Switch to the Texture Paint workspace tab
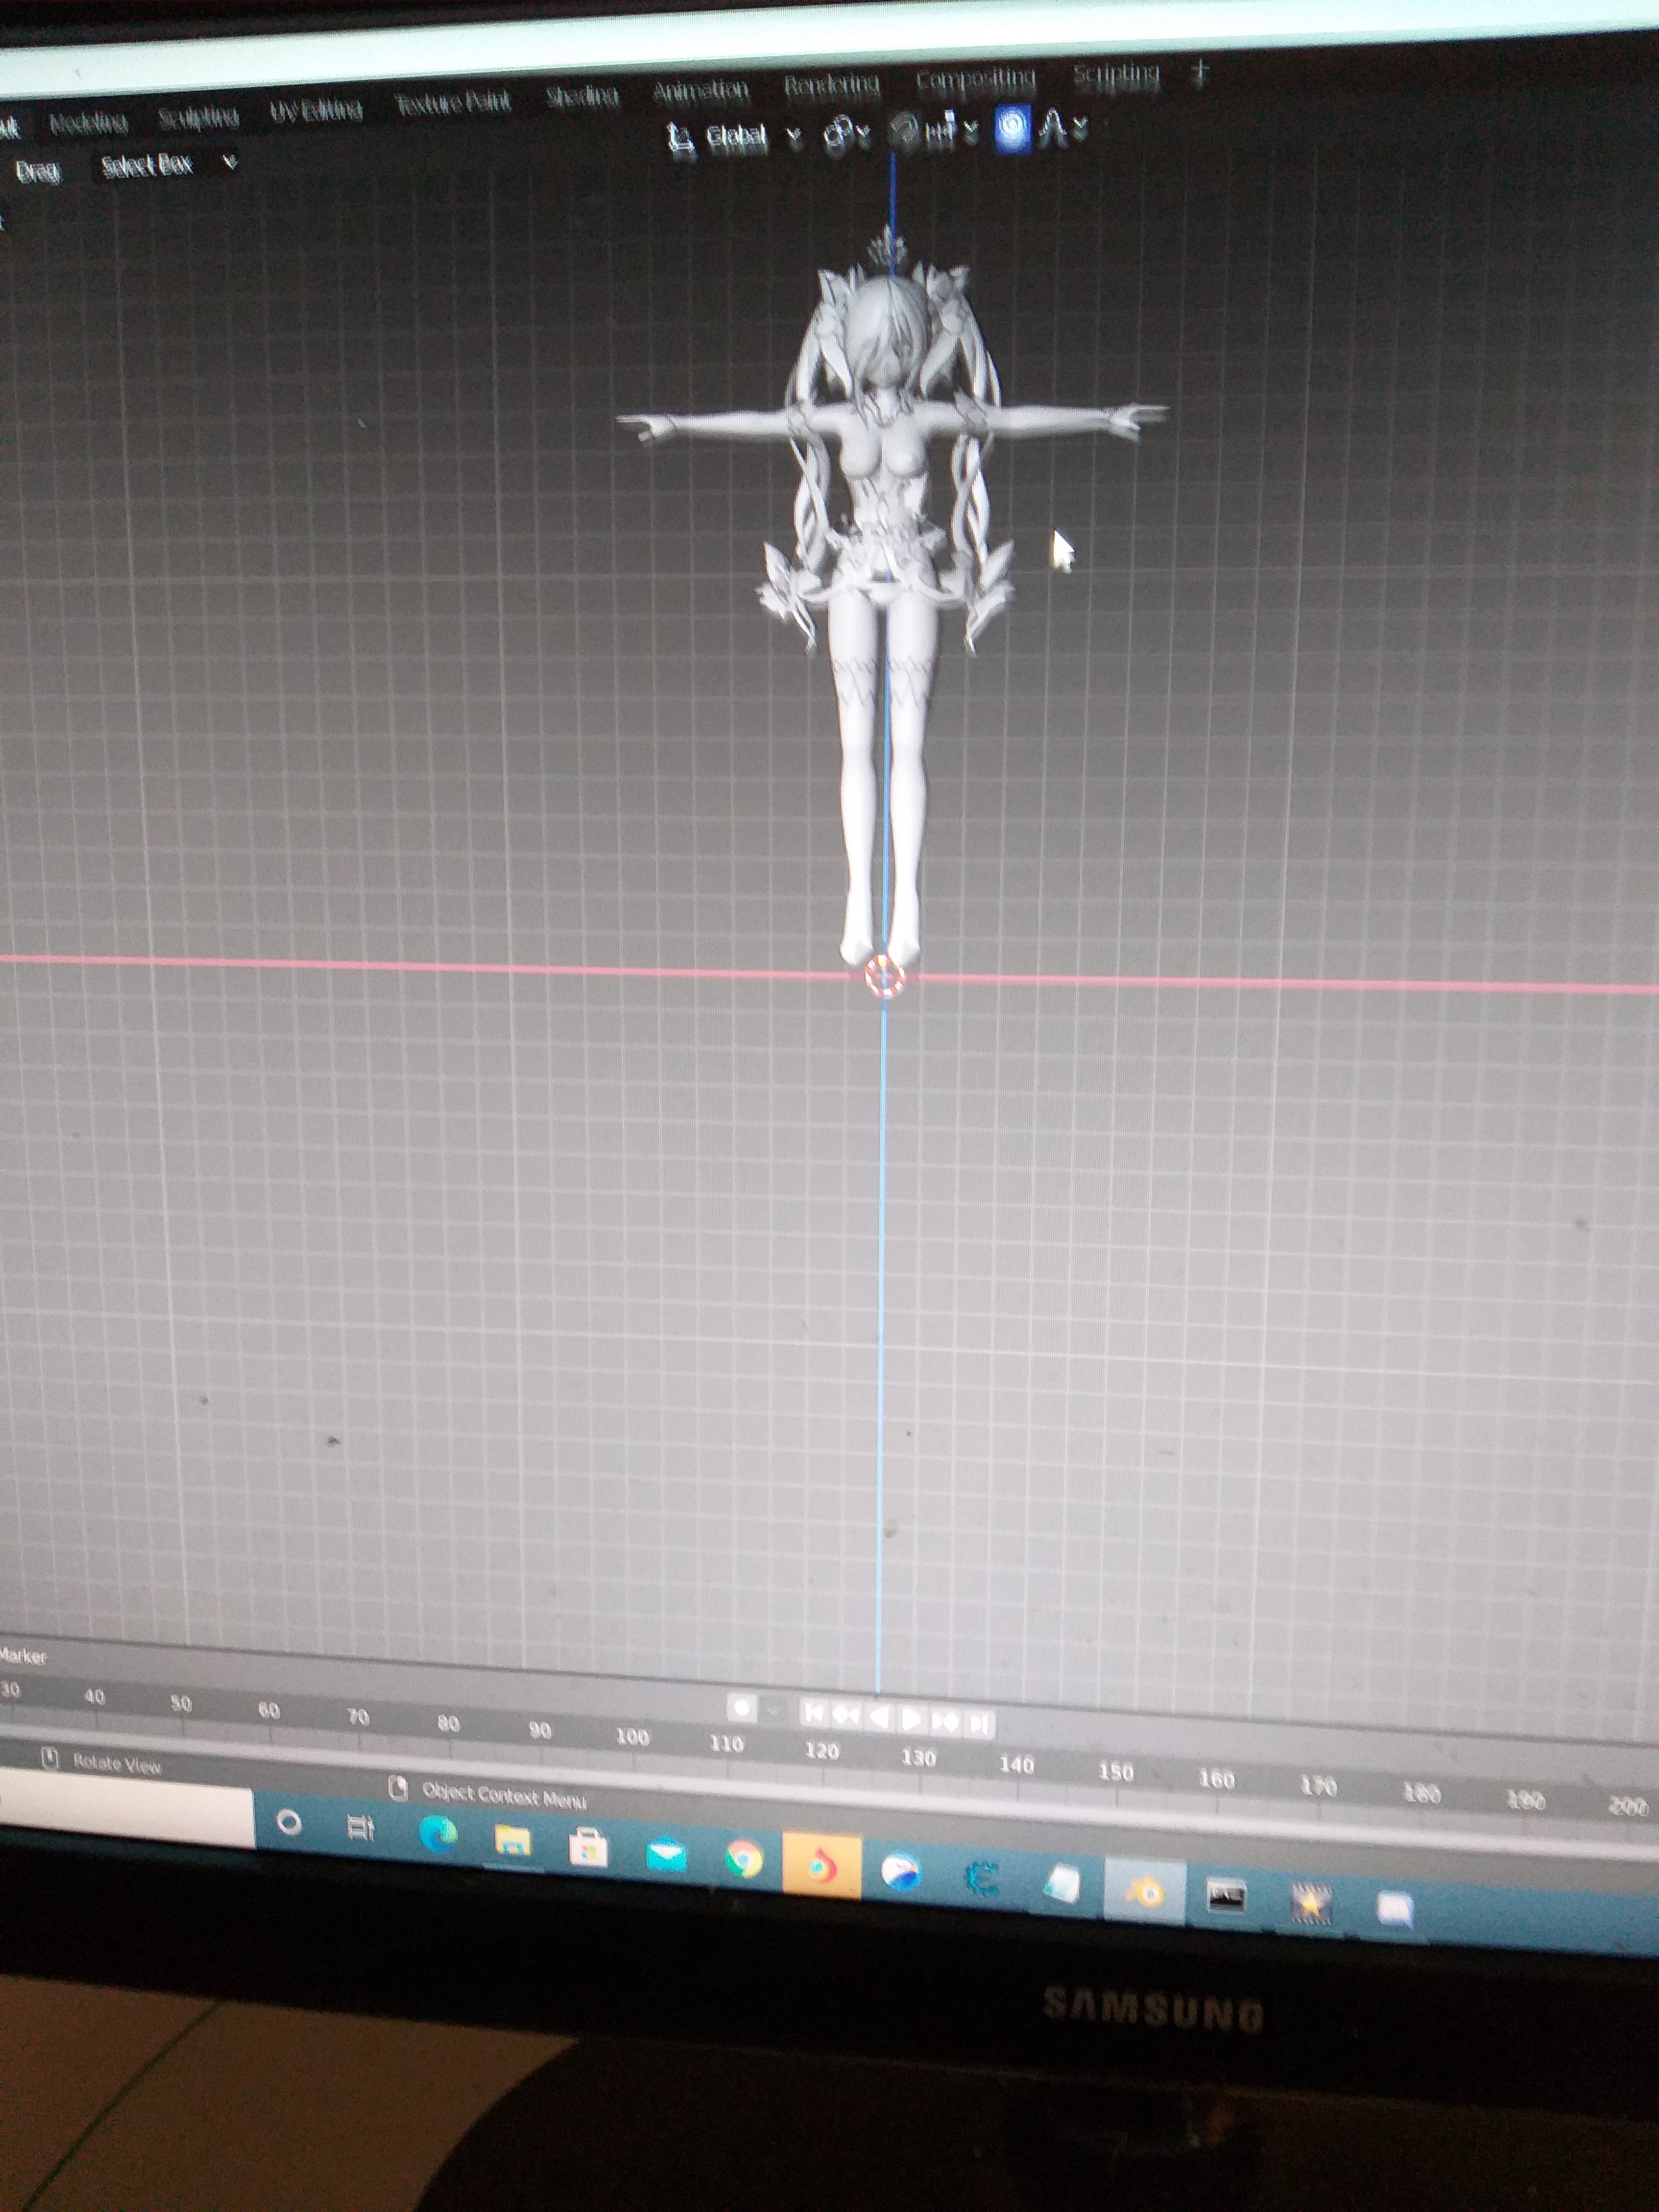This screenshot has height=2212, width=1659. point(452,102)
